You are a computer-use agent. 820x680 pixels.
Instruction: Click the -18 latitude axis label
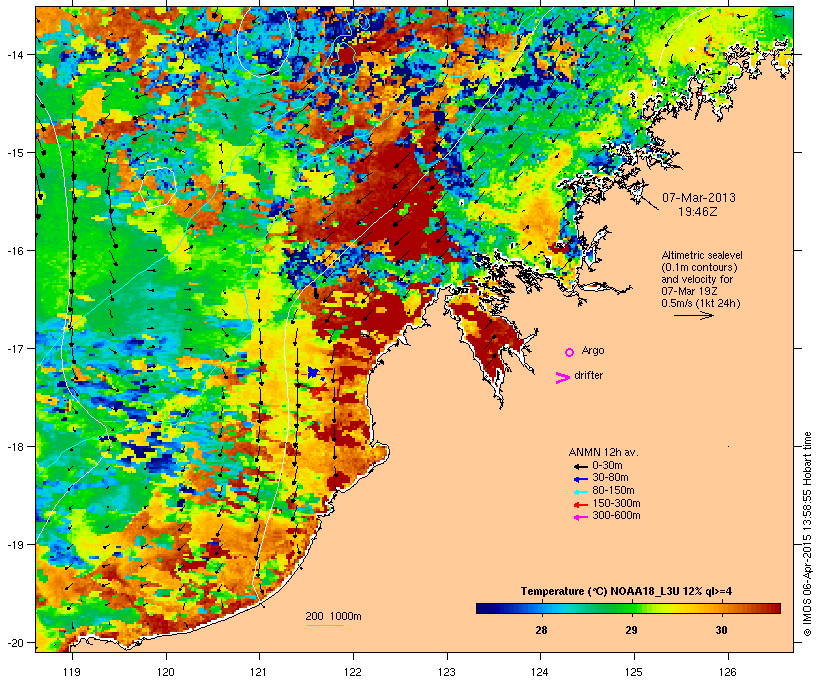[15, 447]
